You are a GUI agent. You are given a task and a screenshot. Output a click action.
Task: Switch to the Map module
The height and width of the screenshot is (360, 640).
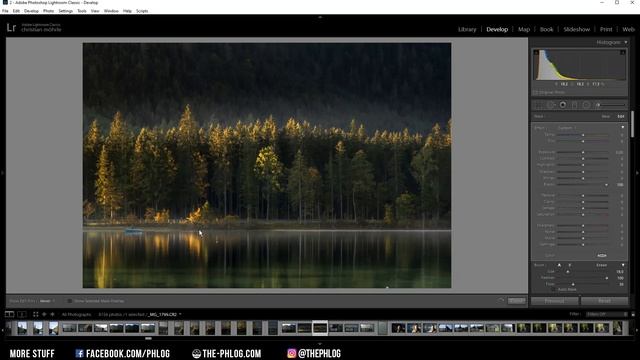(x=524, y=29)
